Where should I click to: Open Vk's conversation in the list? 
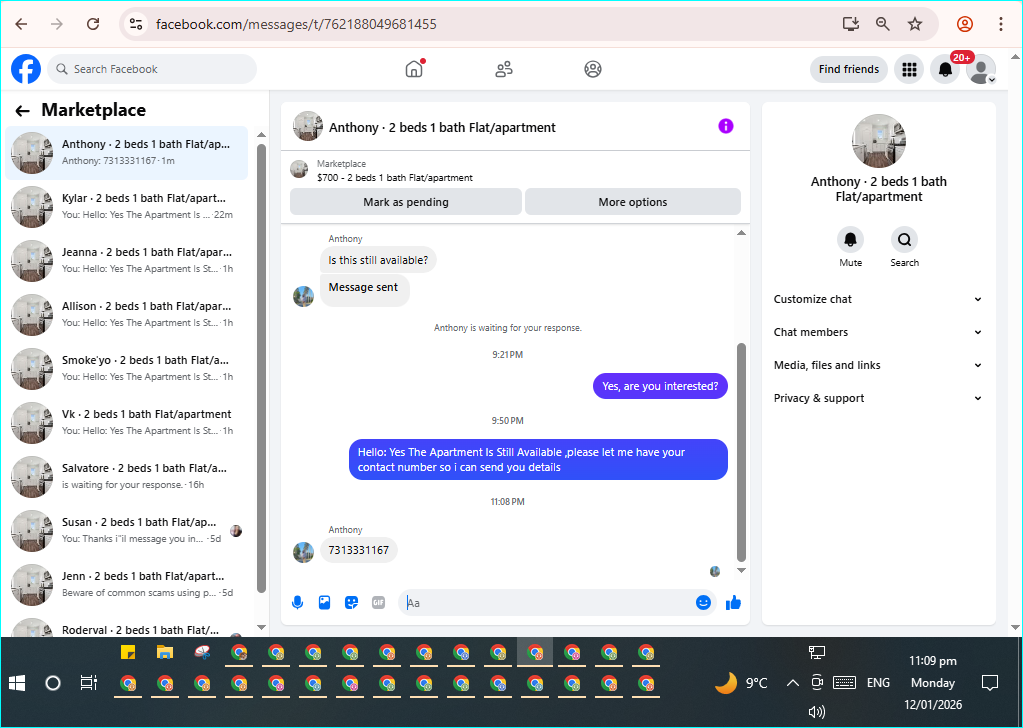(127, 423)
